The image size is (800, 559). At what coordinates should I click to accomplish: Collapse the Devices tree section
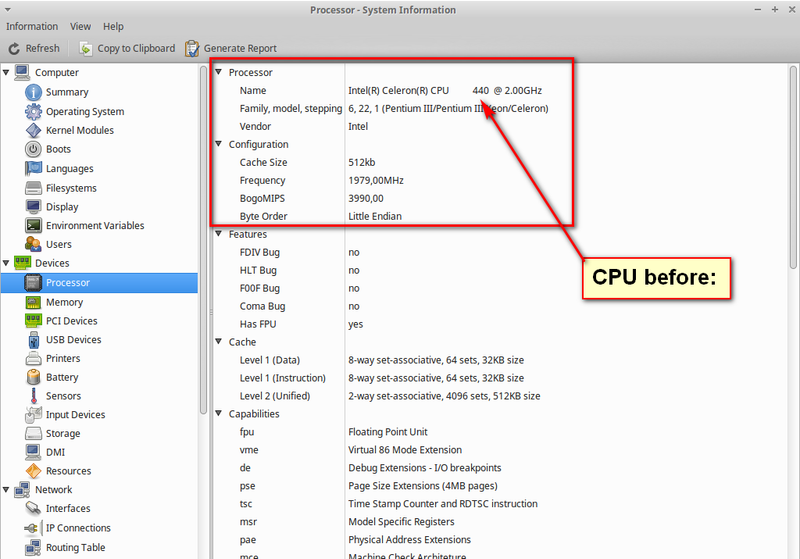click(6, 263)
